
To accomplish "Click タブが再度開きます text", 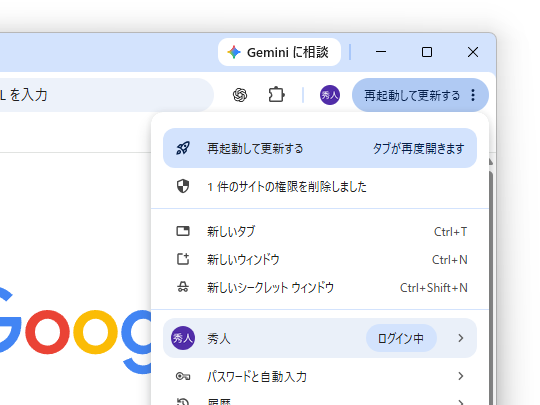I will click(418, 149).
